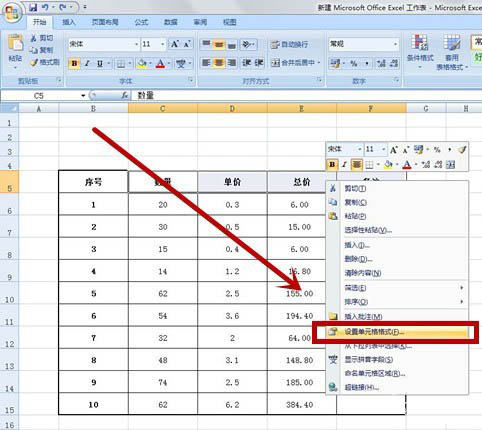
Task: Toggle ribbon center horizontal align button
Action: [219, 62]
